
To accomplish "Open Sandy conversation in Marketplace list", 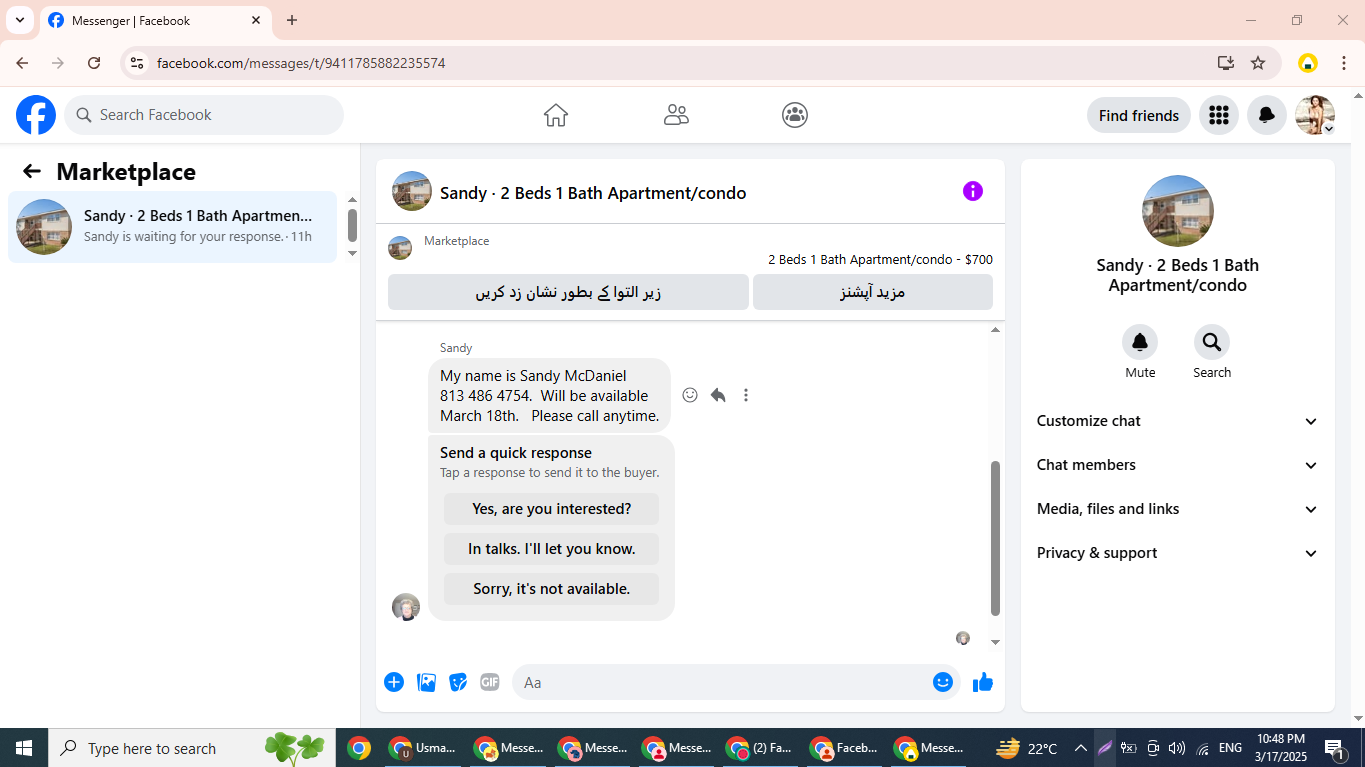I will [x=172, y=227].
